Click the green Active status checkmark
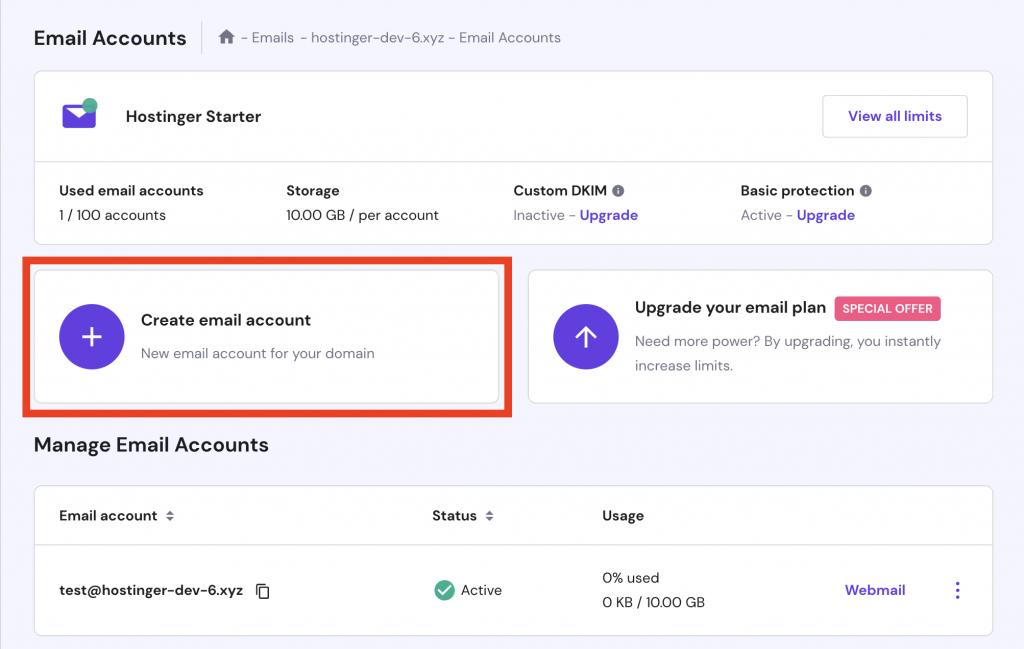 (444, 590)
